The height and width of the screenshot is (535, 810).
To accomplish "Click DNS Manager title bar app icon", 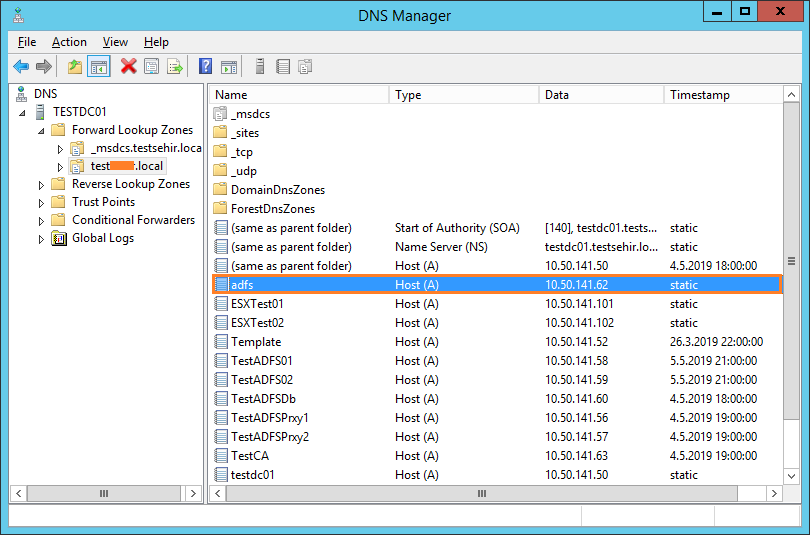I will [x=18, y=15].
